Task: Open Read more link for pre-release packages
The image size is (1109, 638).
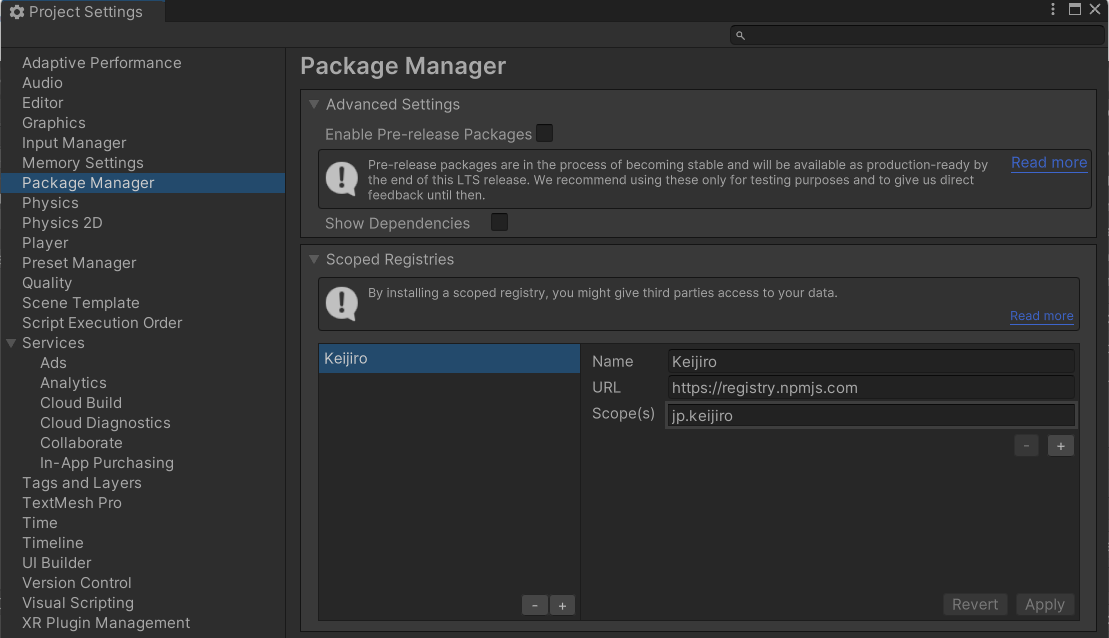Action: click(x=1048, y=163)
